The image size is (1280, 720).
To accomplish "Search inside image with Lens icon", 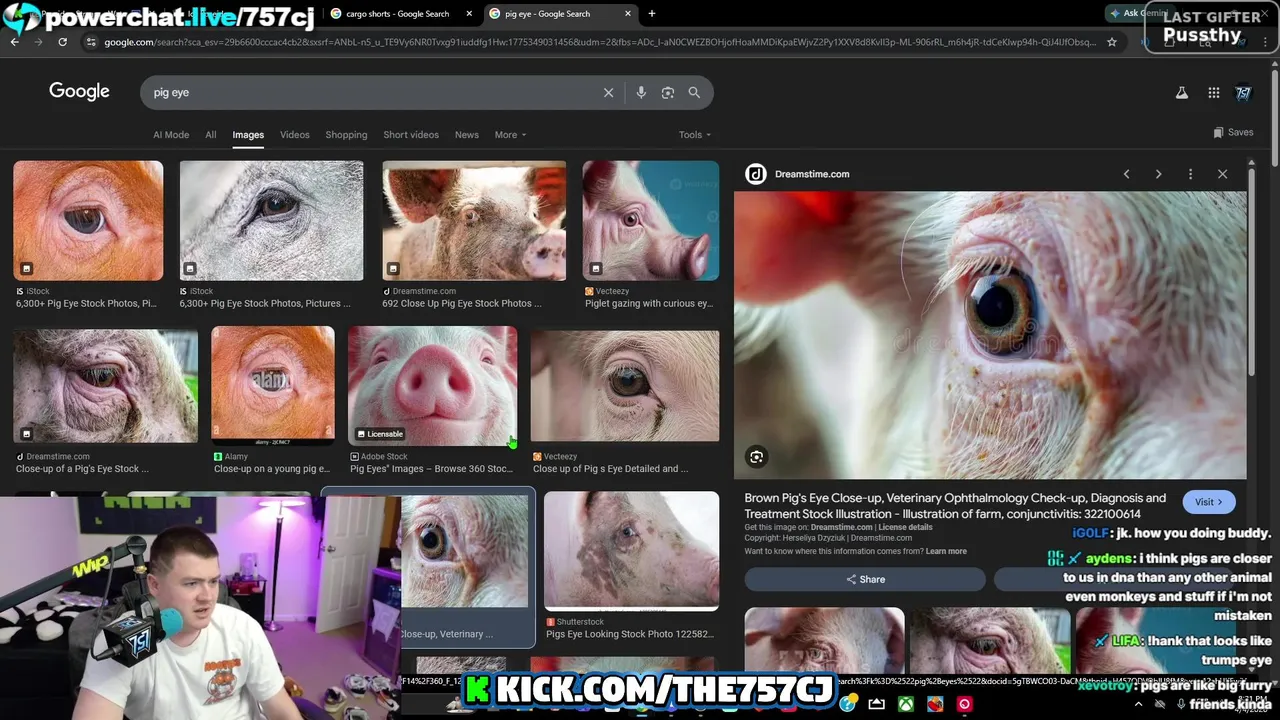I will pos(757,457).
